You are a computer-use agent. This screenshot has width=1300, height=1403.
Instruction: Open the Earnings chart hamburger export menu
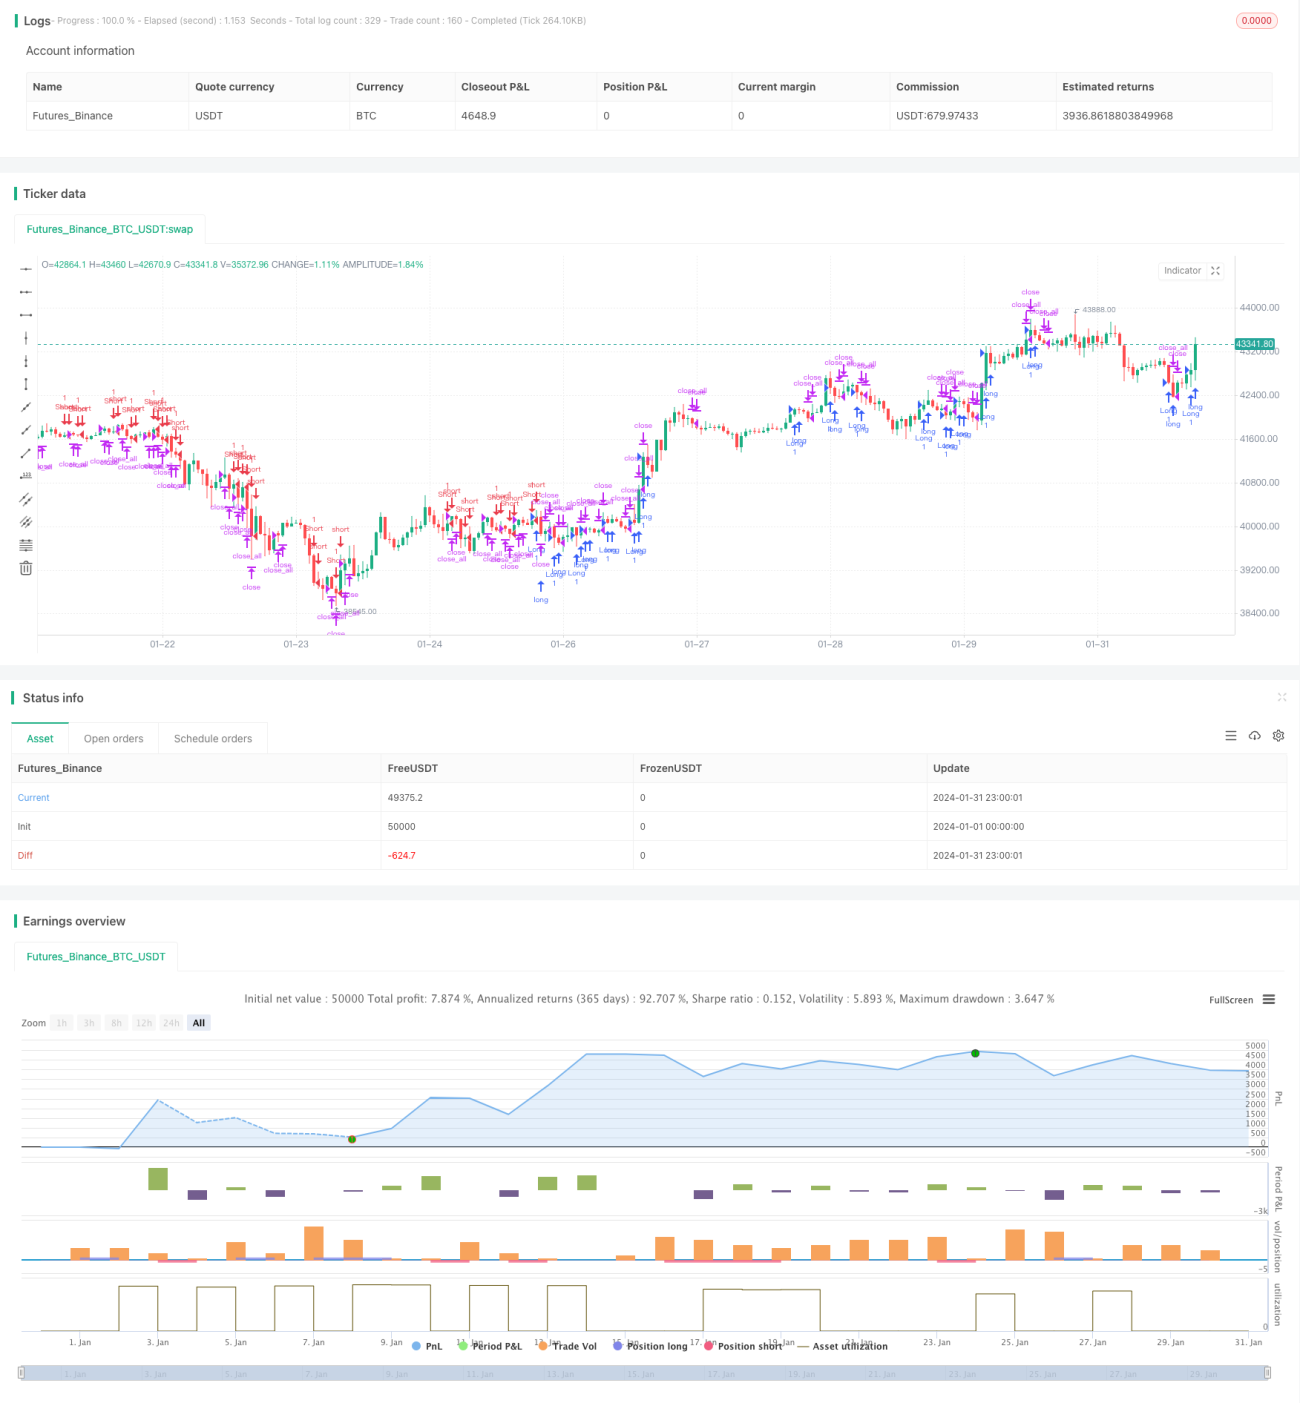[1269, 999]
